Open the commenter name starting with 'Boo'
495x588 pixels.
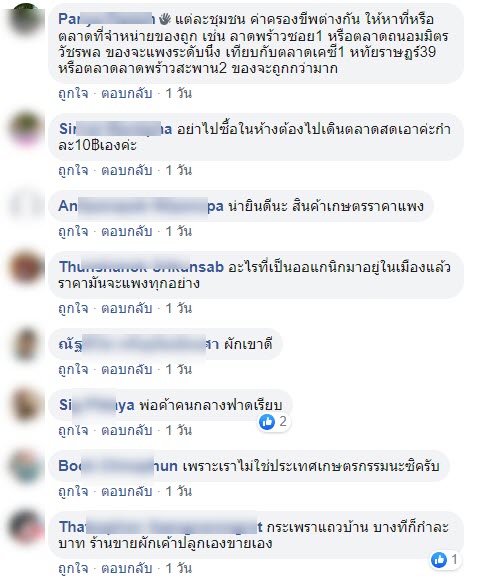click(118, 466)
